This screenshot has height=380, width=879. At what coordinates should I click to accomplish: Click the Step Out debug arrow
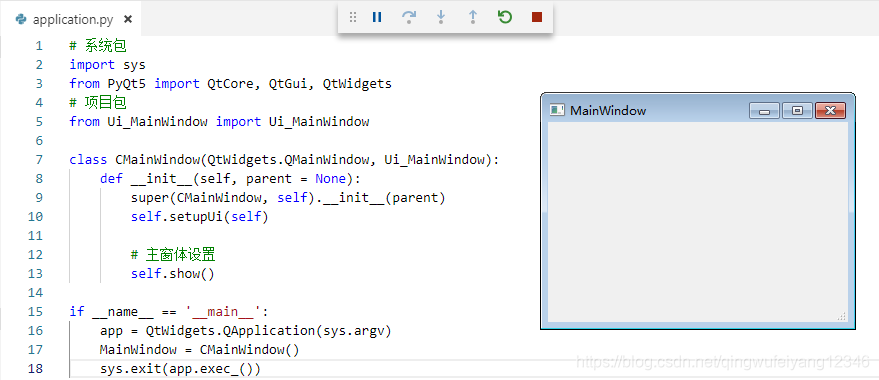pyautogui.click(x=473, y=17)
